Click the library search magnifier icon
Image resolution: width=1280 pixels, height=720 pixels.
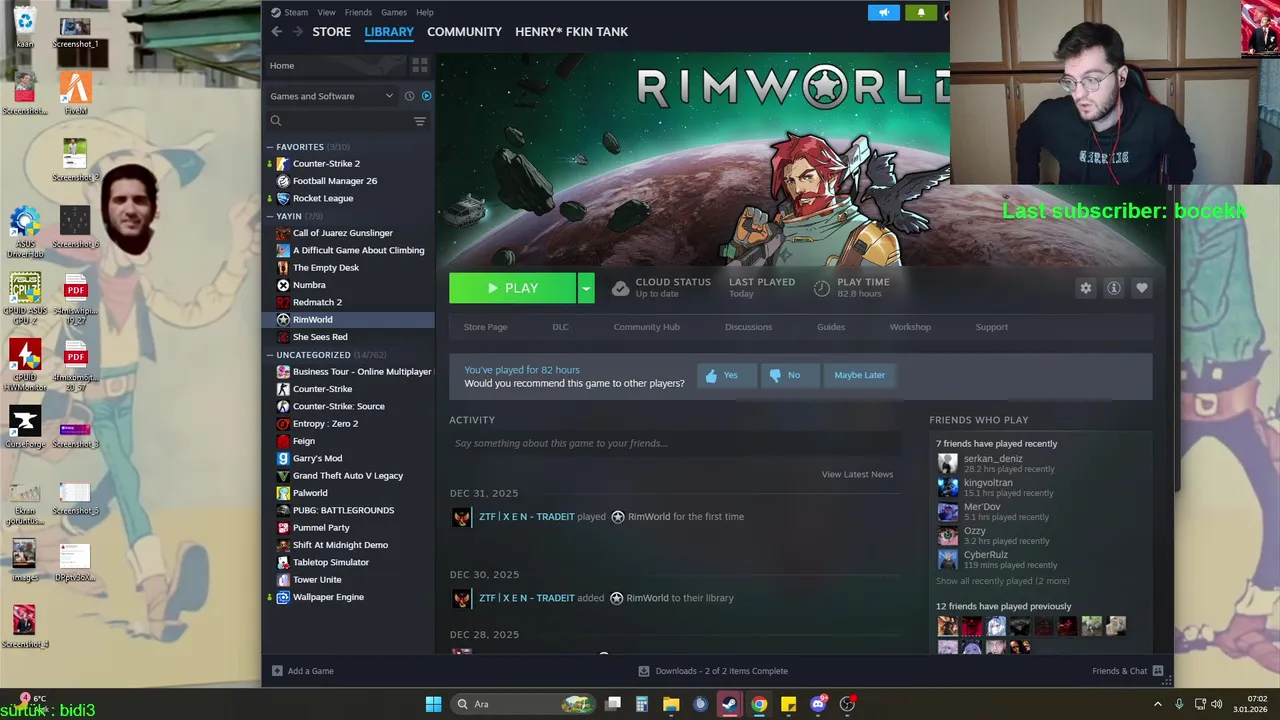click(x=276, y=121)
